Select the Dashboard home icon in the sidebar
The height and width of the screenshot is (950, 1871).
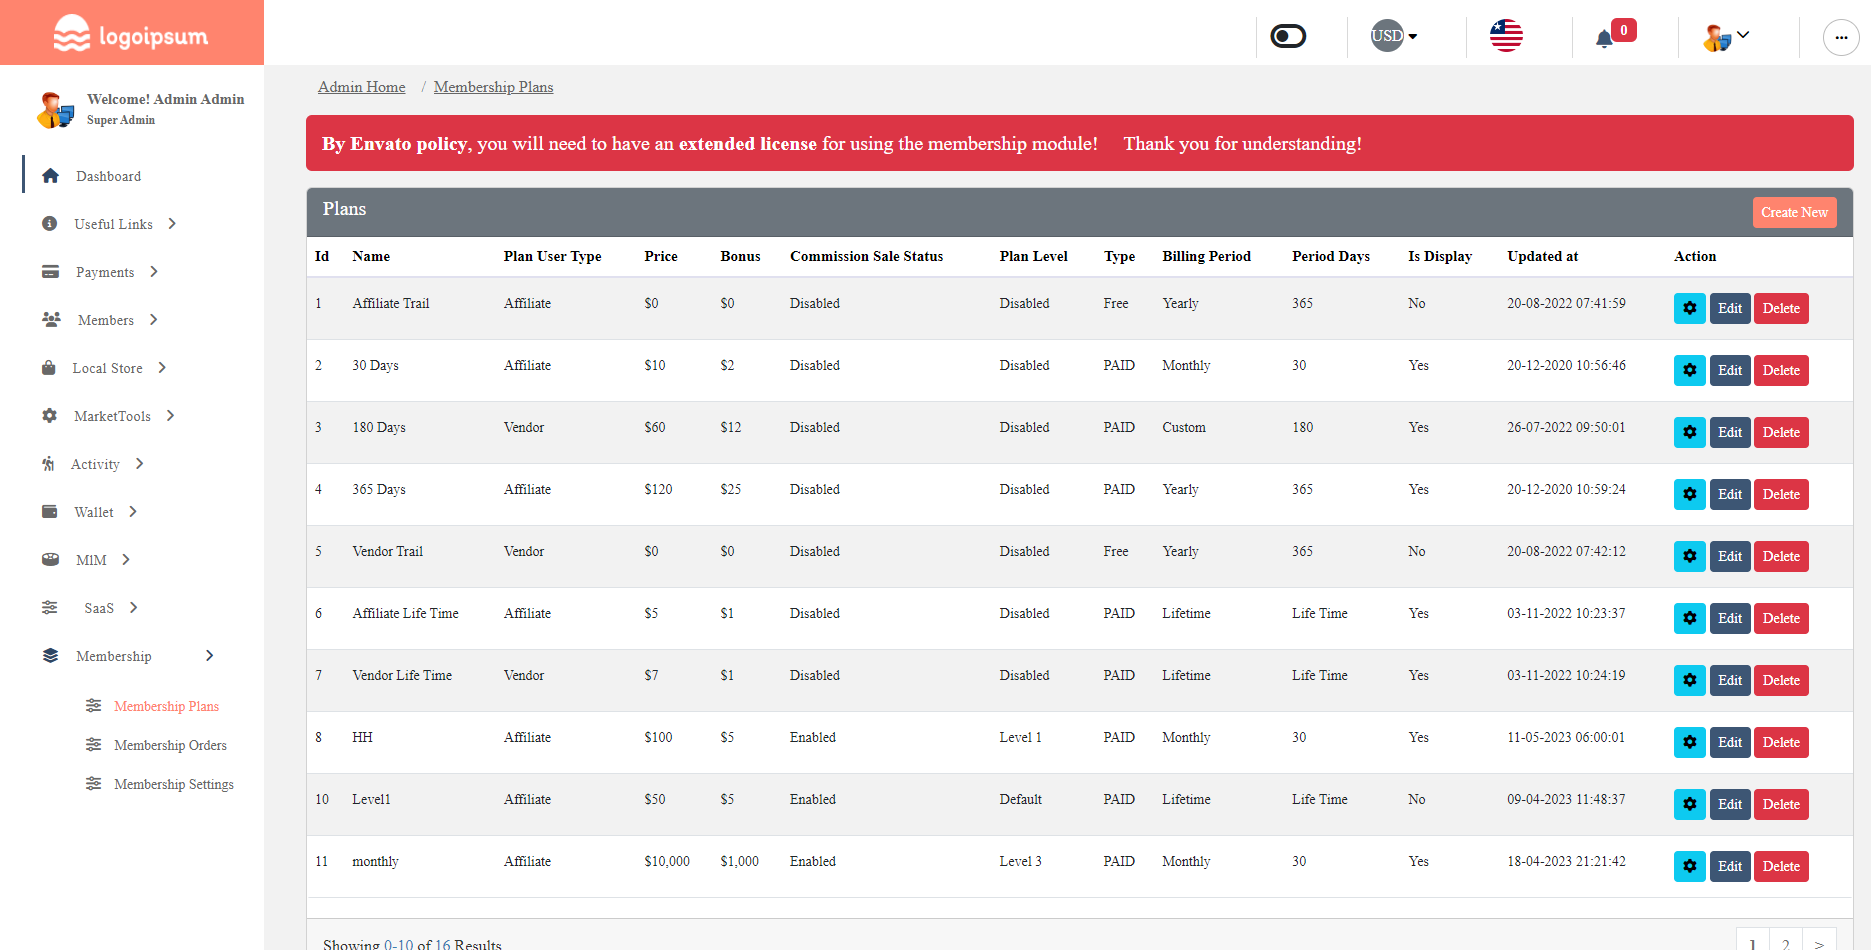(x=50, y=176)
